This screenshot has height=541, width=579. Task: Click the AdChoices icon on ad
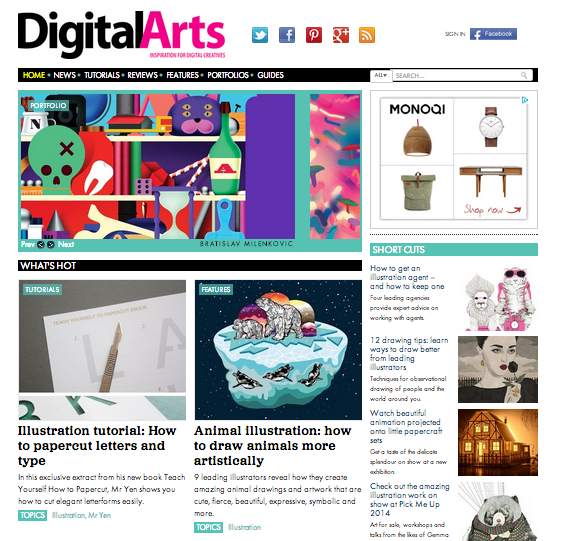tap(525, 100)
